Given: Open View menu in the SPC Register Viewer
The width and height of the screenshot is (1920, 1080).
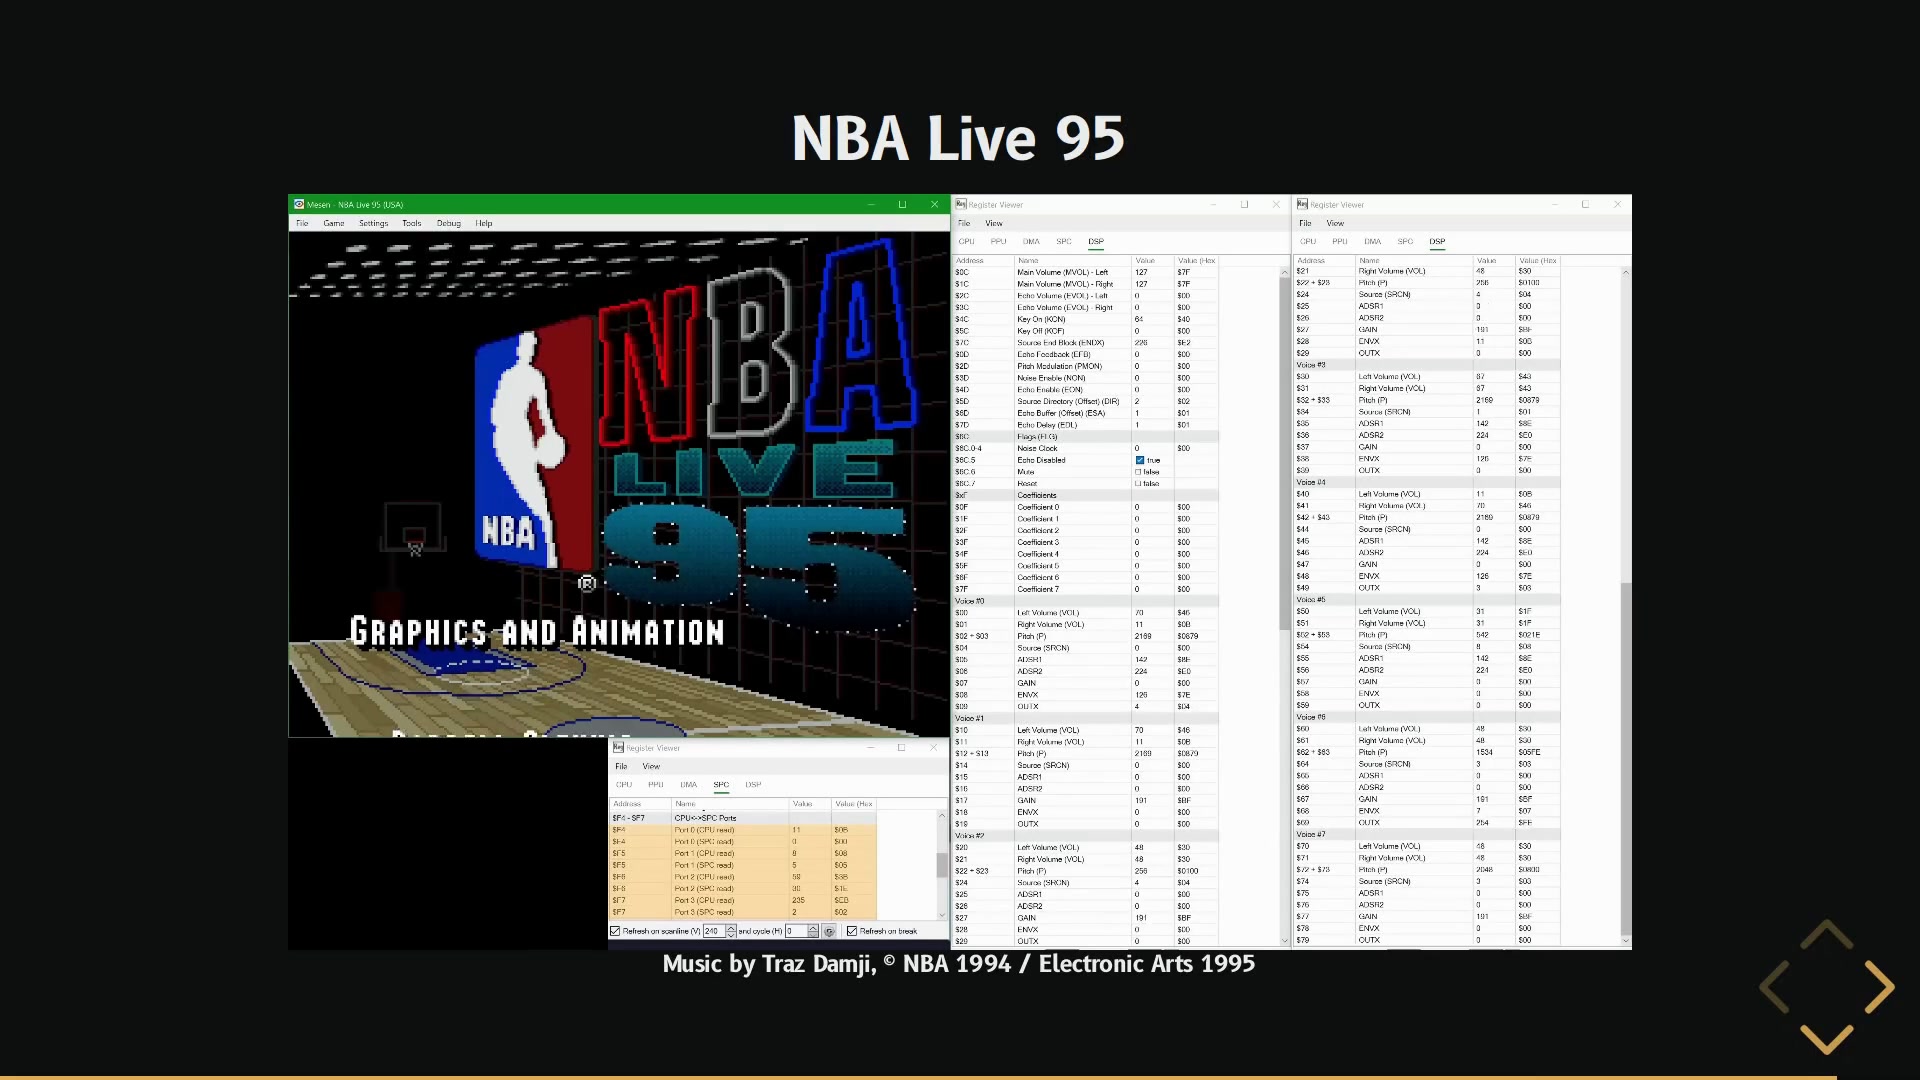Looking at the screenshot, I should click(651, 766).
